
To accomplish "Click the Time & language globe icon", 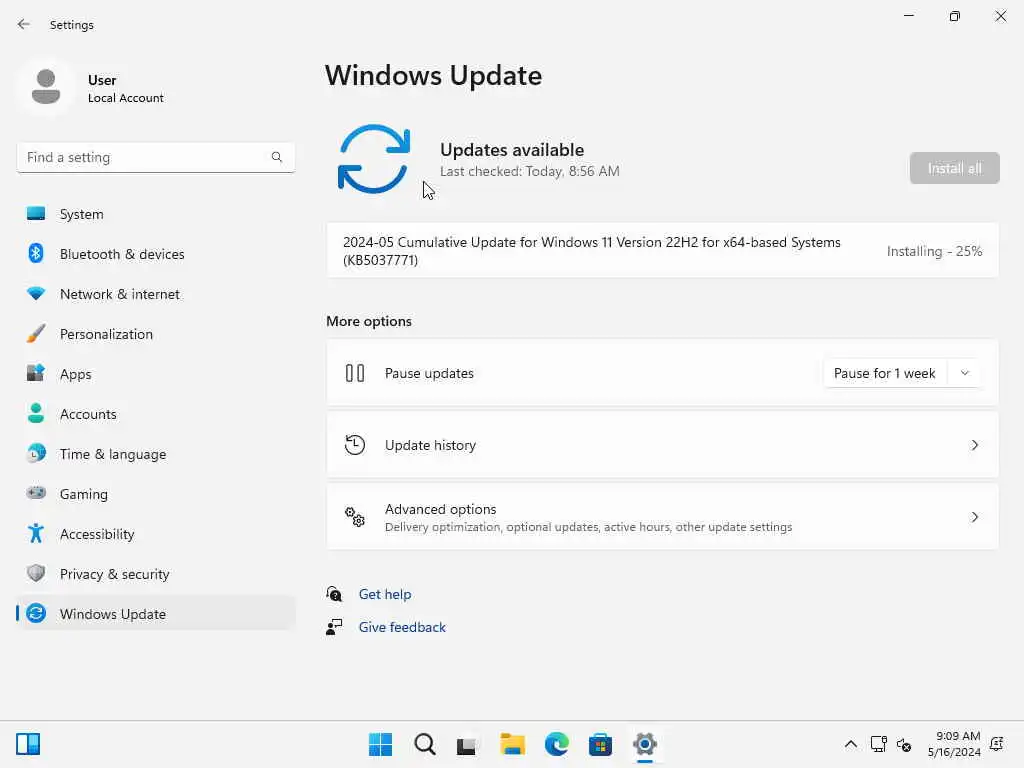I will (x=36, y=453).
